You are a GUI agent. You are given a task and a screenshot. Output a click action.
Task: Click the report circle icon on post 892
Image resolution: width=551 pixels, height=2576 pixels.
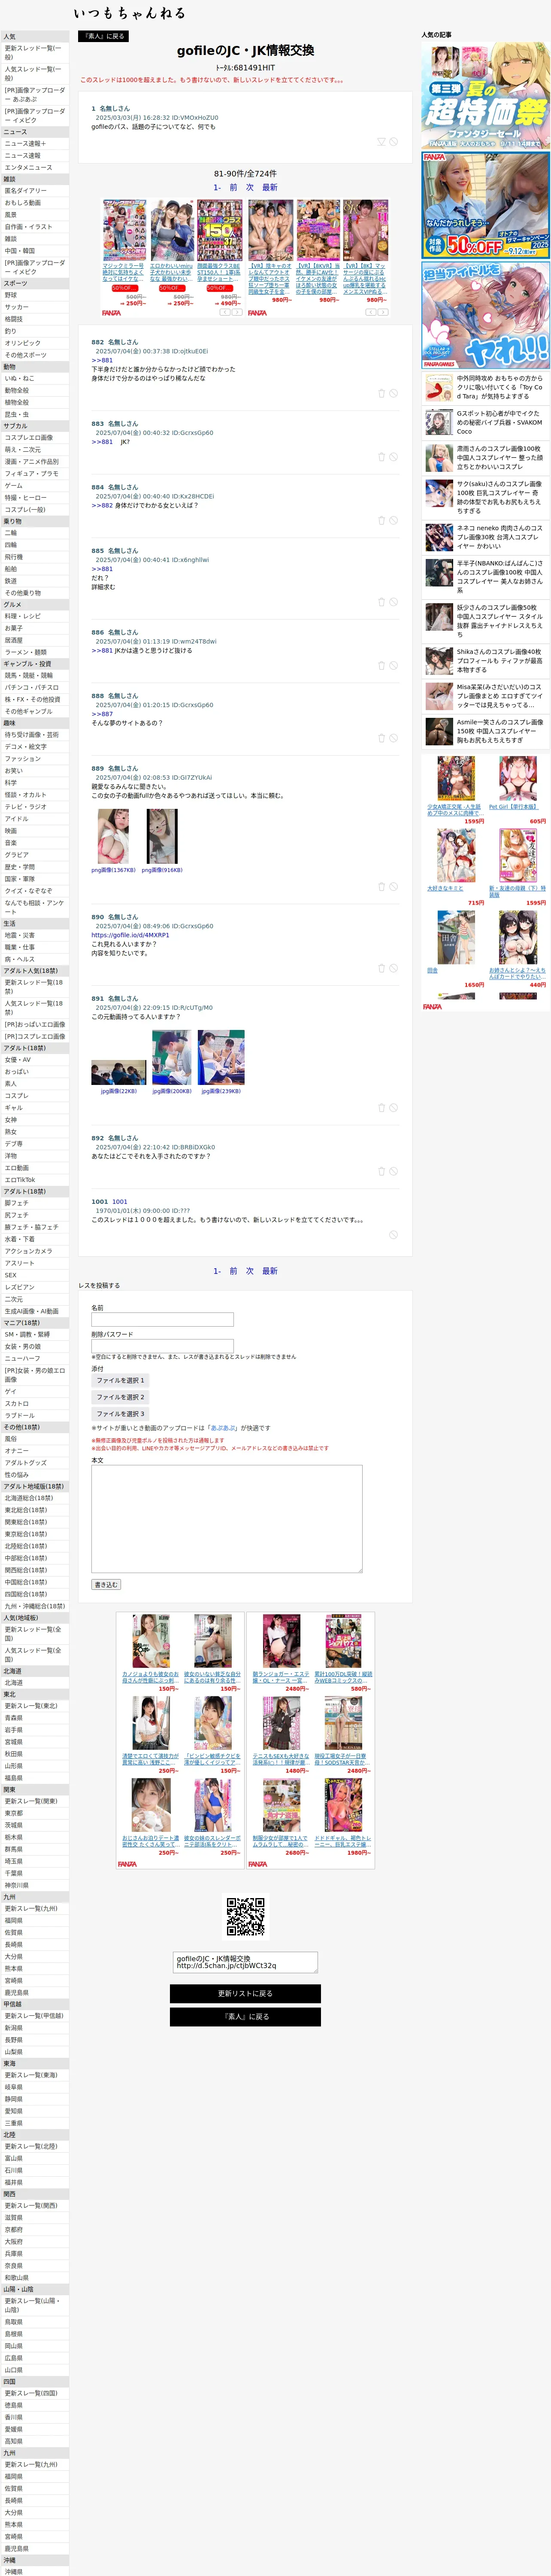(394, 1171)
